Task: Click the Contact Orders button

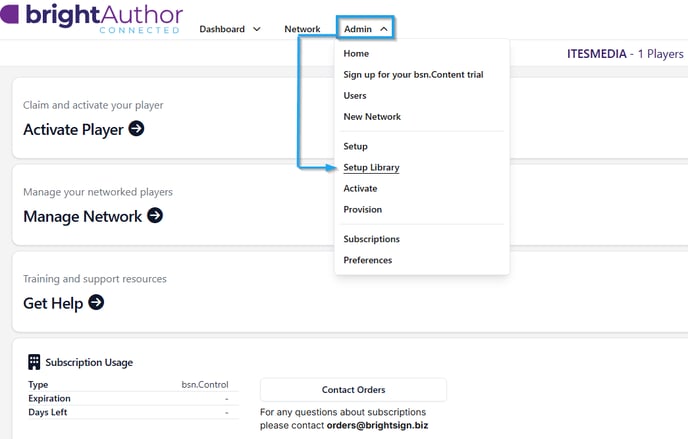Action: point(353,389)
